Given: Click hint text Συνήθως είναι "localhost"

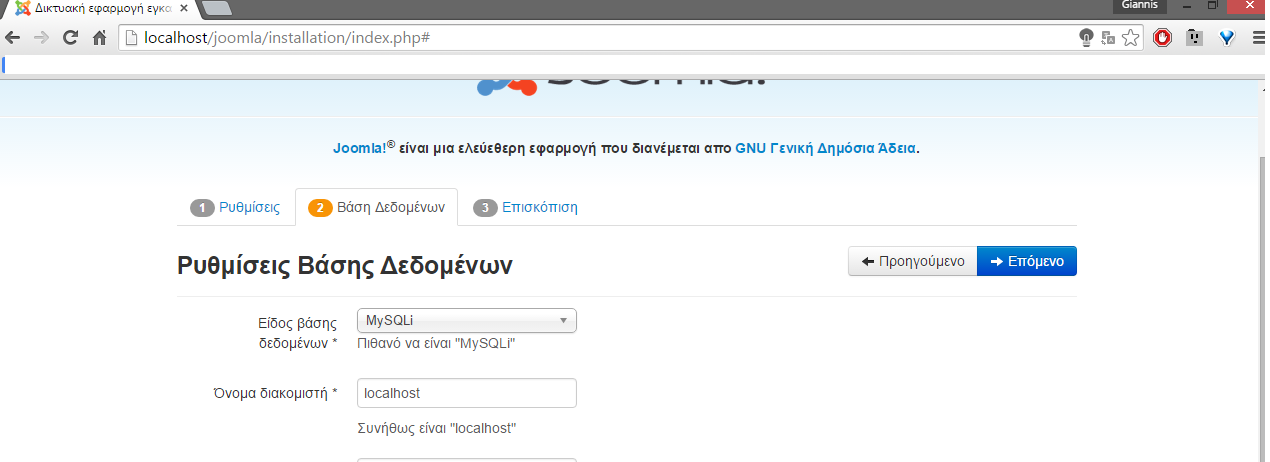Looking at the screenshot, I should pos(436,428).
